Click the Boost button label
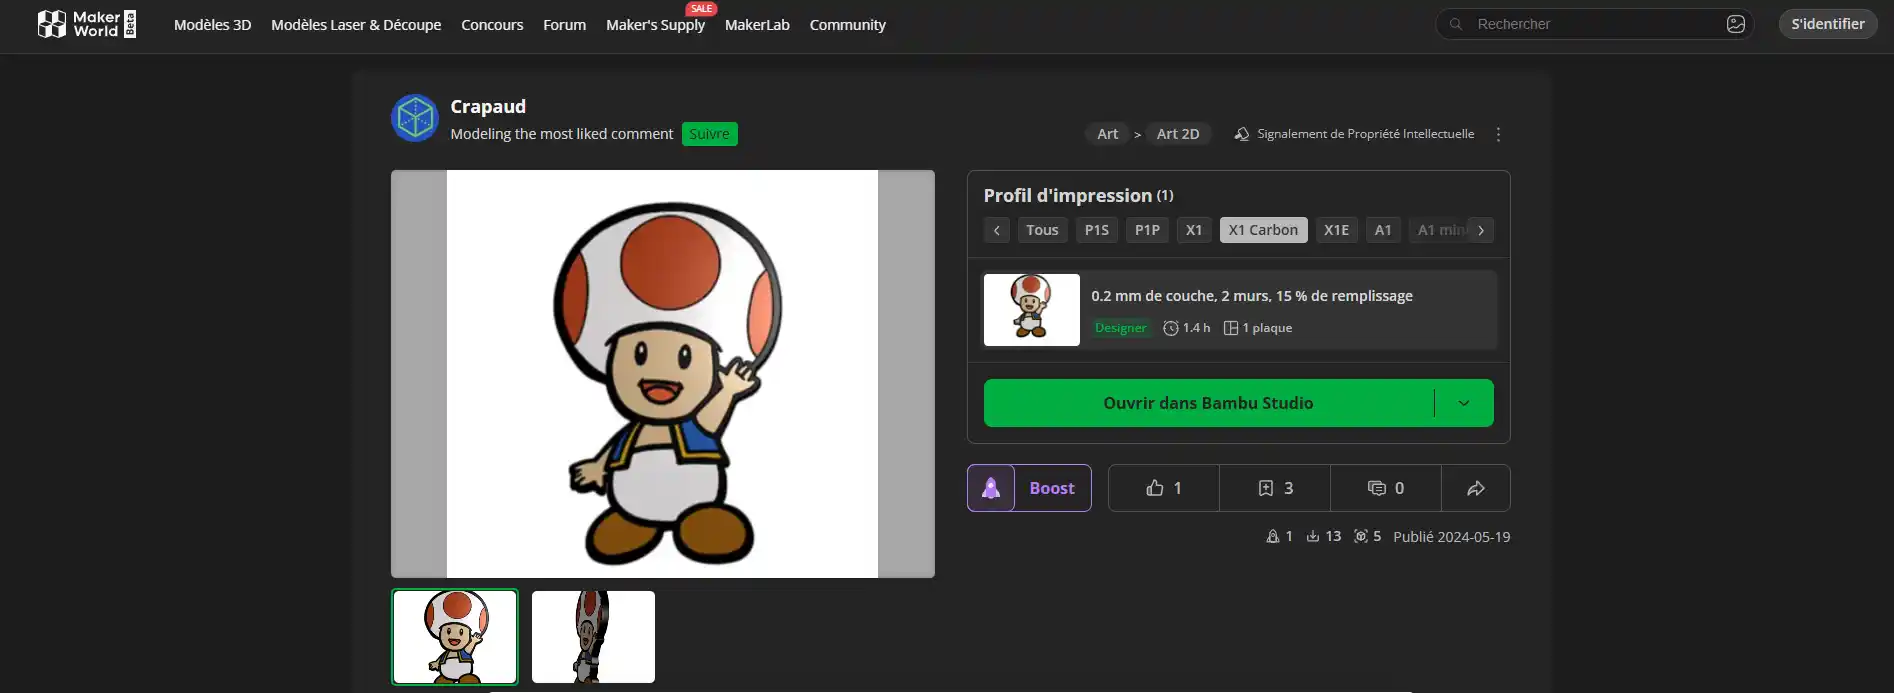This screenshot has width=1894, height=693. (1052, 488)
